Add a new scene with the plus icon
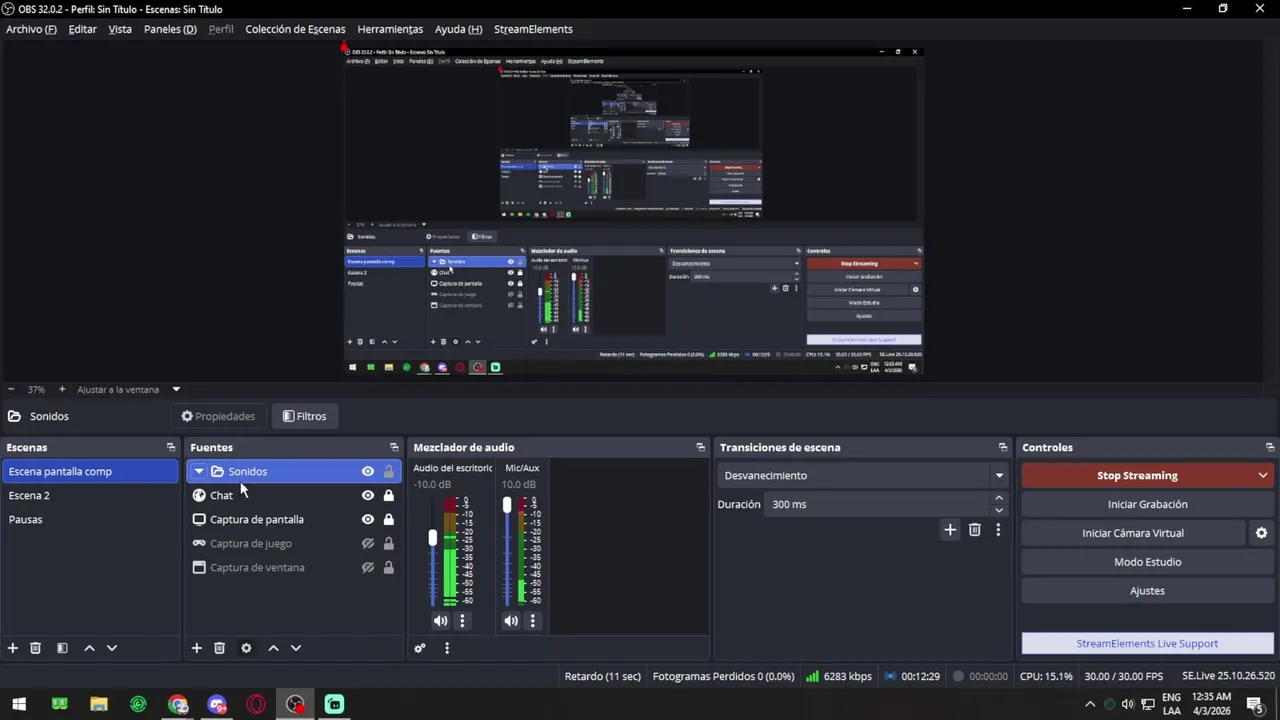The image size is (1280, 720). tap(13, 648)
